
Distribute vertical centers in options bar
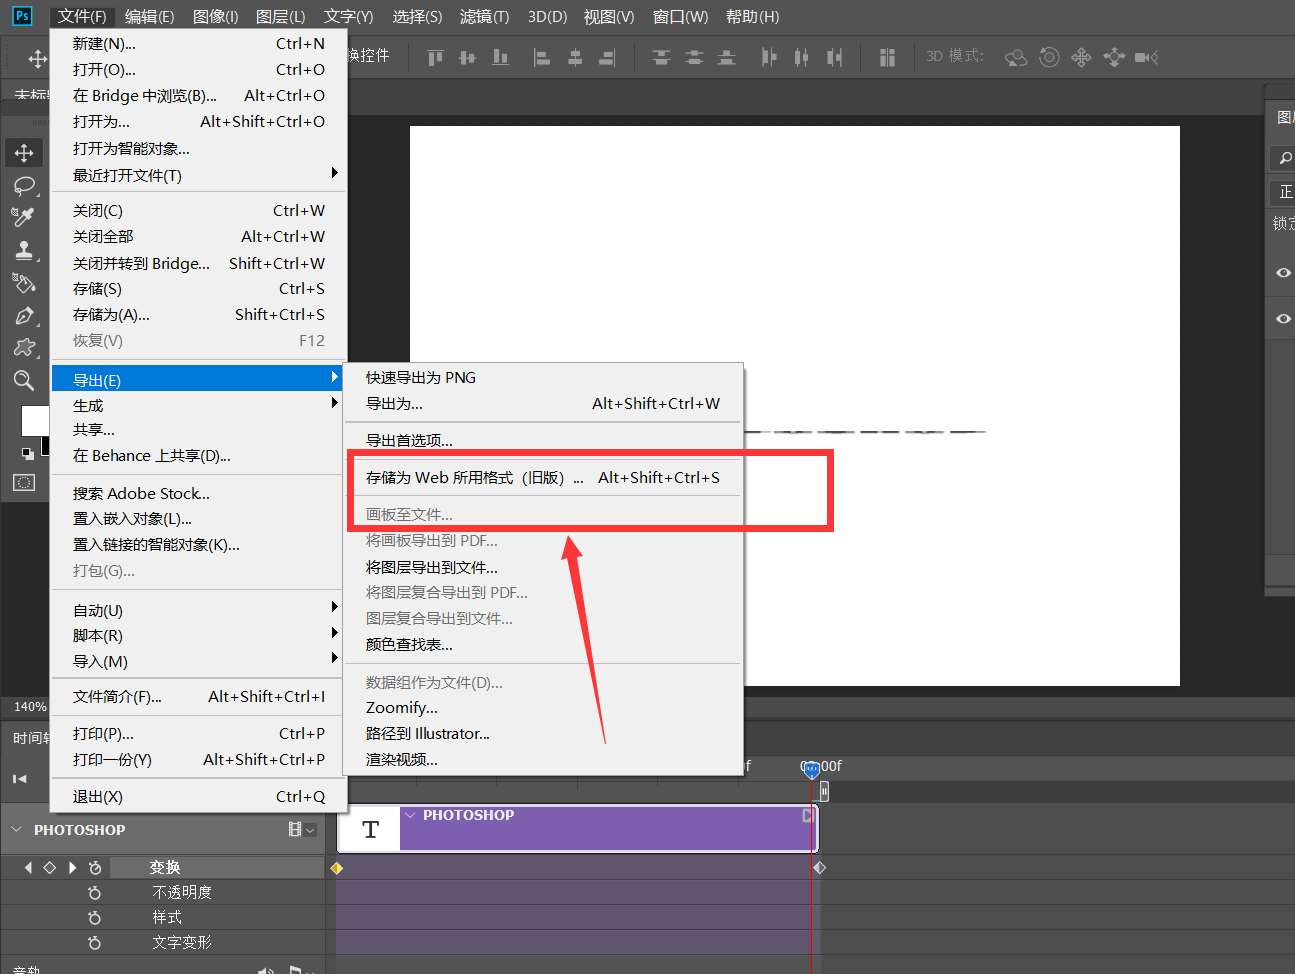click(694, 57)
